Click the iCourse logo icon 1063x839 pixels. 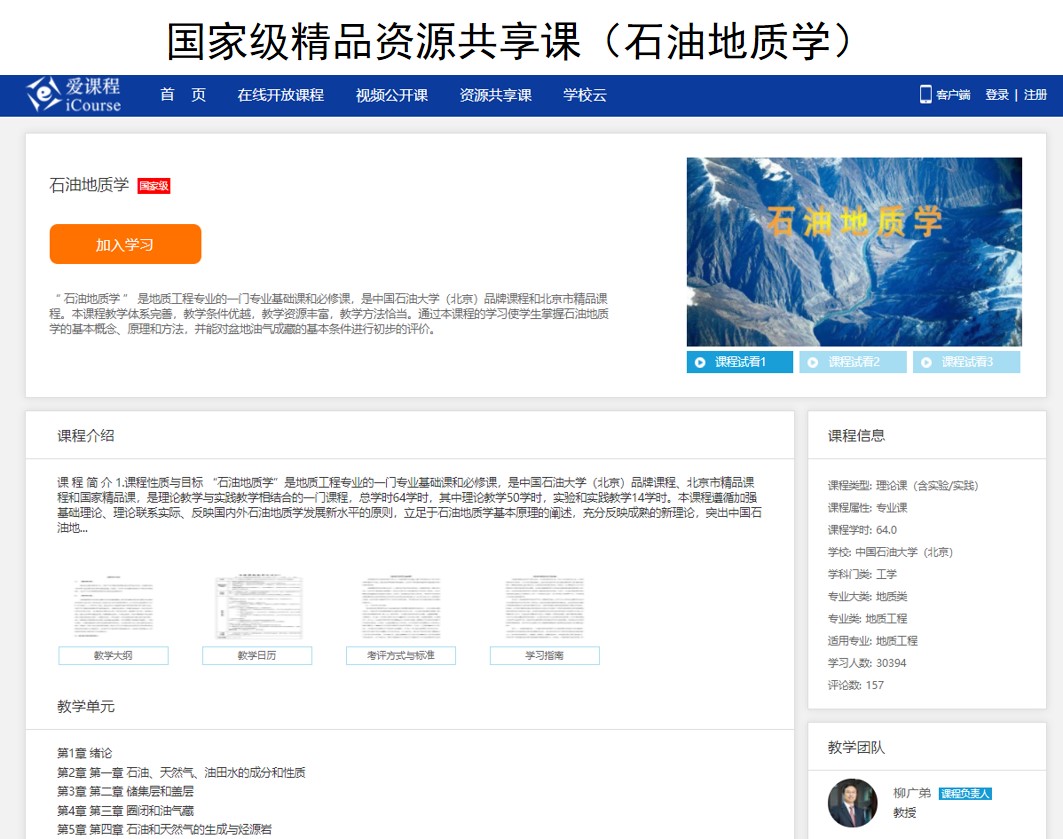click(44, 94)
